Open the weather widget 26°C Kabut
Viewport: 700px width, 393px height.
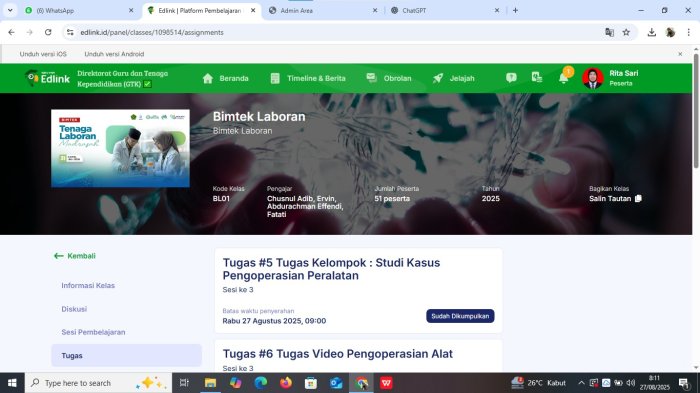click(538, 383)
